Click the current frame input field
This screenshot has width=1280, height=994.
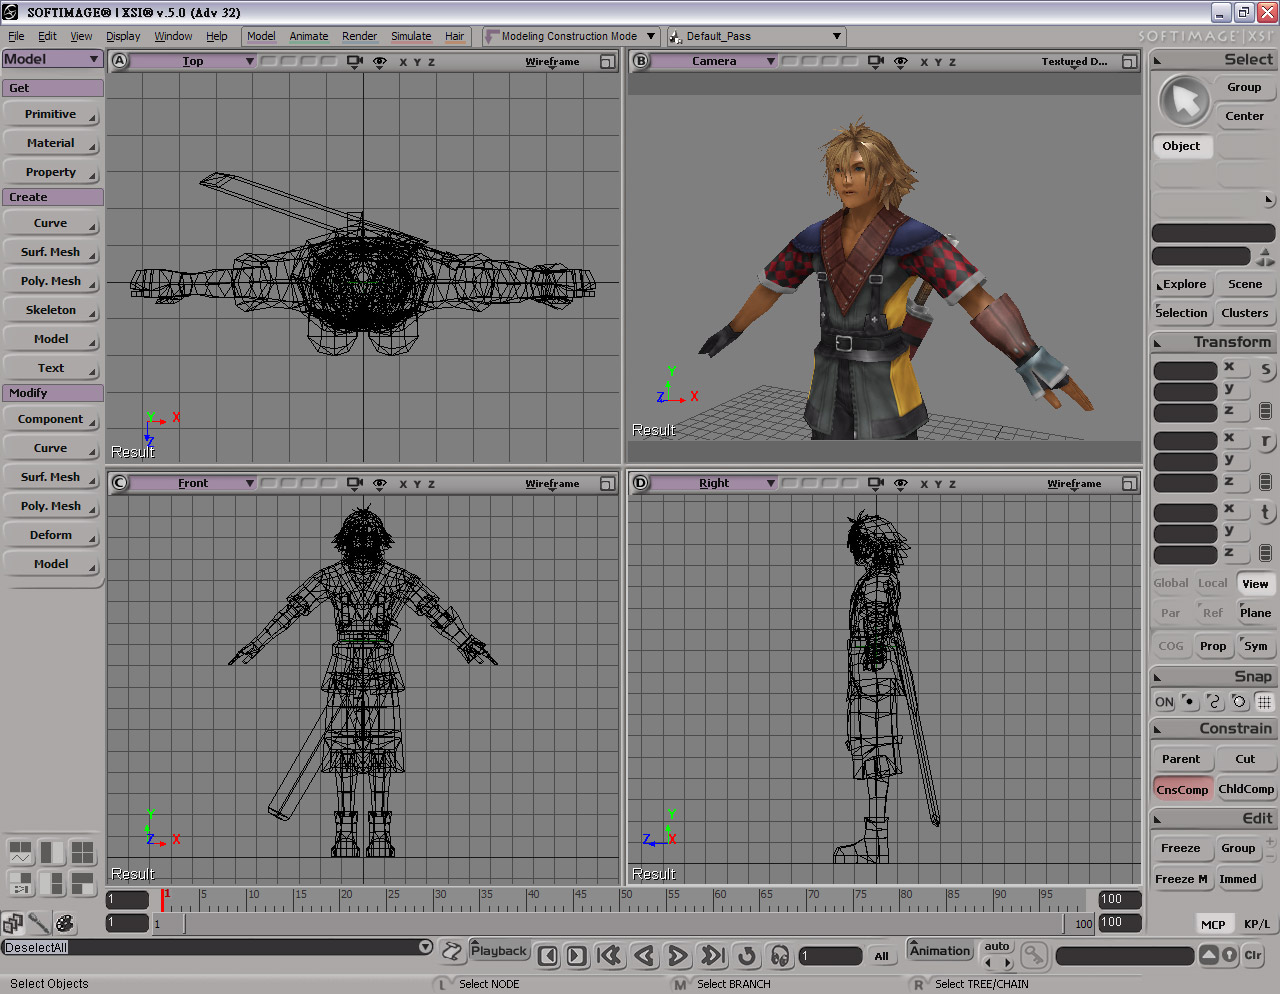click(x=830, y=956)
